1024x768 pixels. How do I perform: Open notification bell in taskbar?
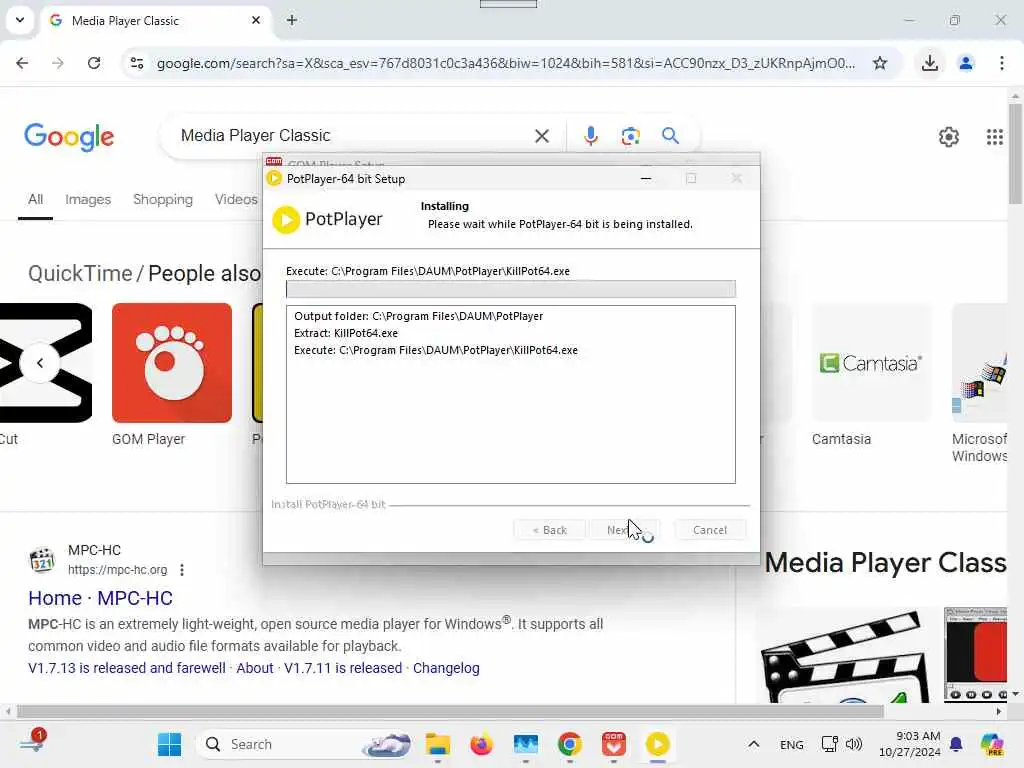pyautogui.click(x=956, y=744)
